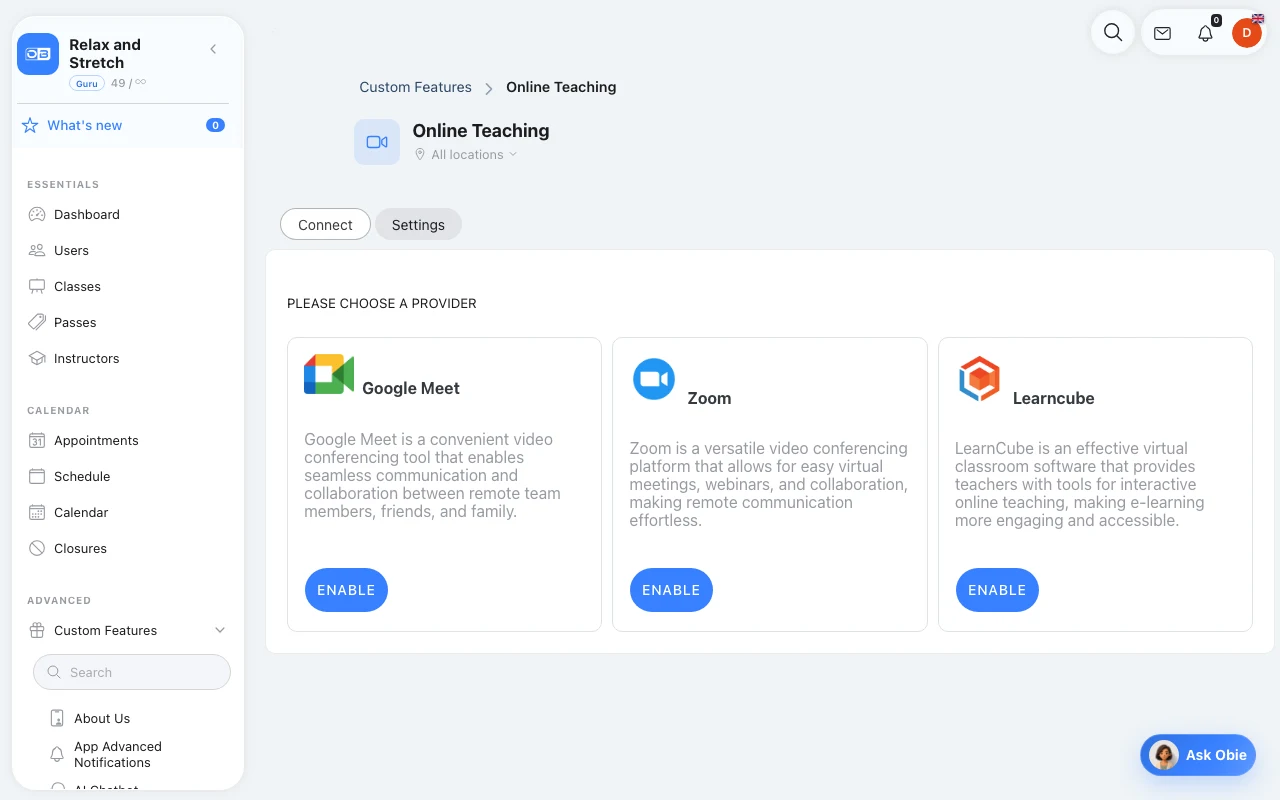The height and width of the screenshot is (800, 1280).
Task: Enable the Google Meet provider
Action: pos(346,590)
